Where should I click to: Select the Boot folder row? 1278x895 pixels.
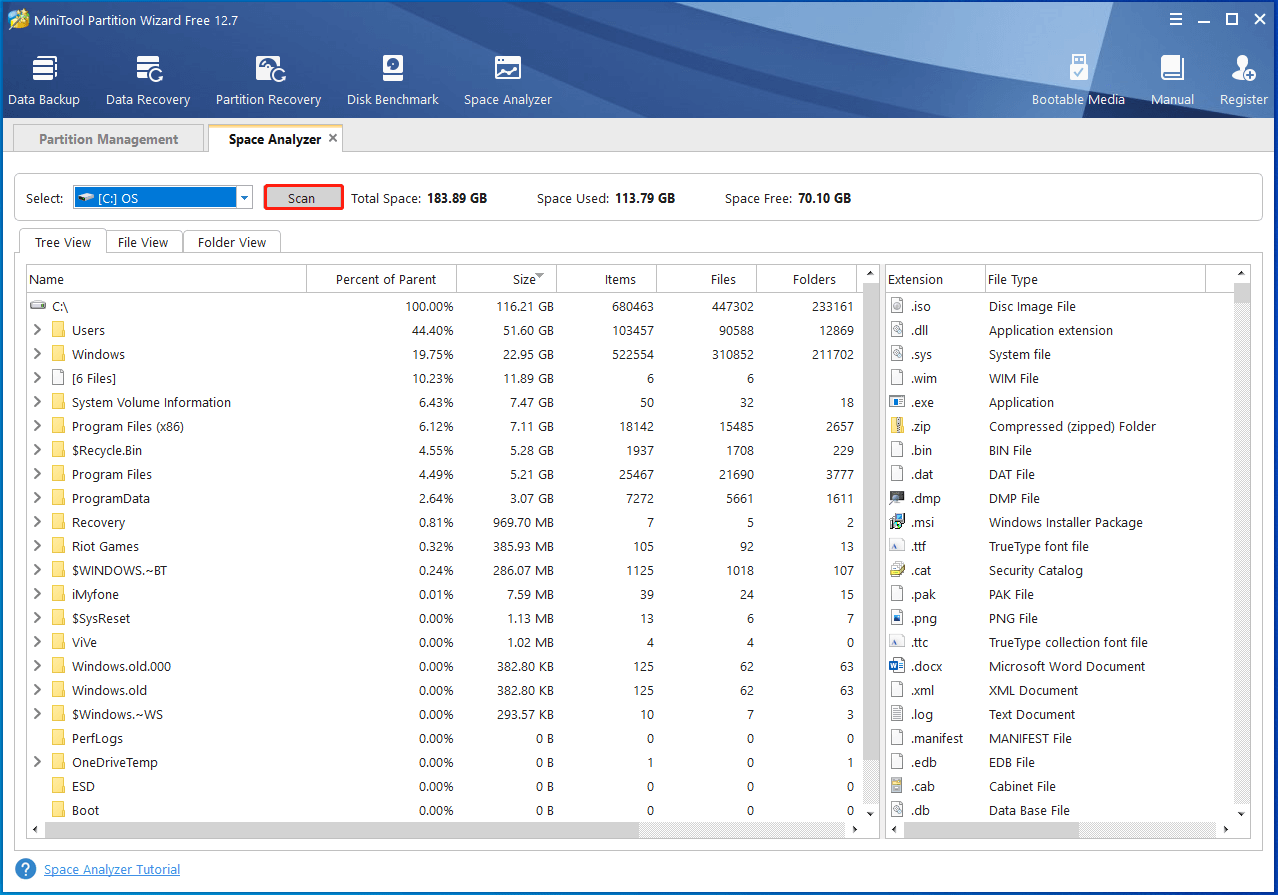[444, 810]
